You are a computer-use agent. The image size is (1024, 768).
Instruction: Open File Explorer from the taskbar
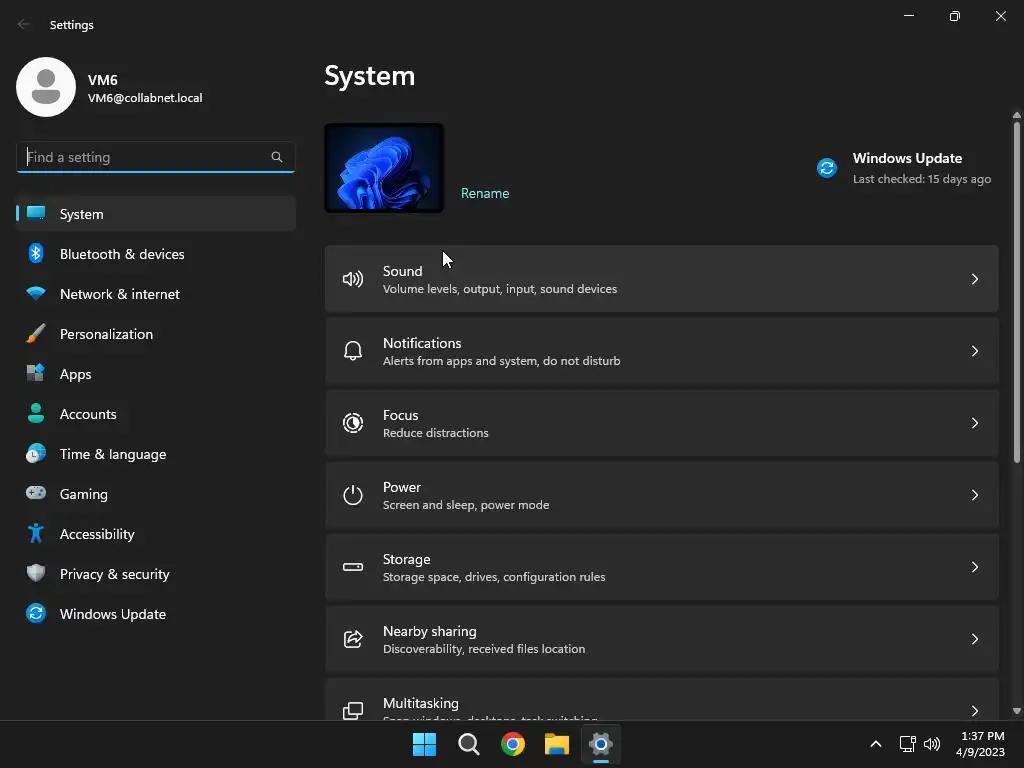(x=557, y=744)
